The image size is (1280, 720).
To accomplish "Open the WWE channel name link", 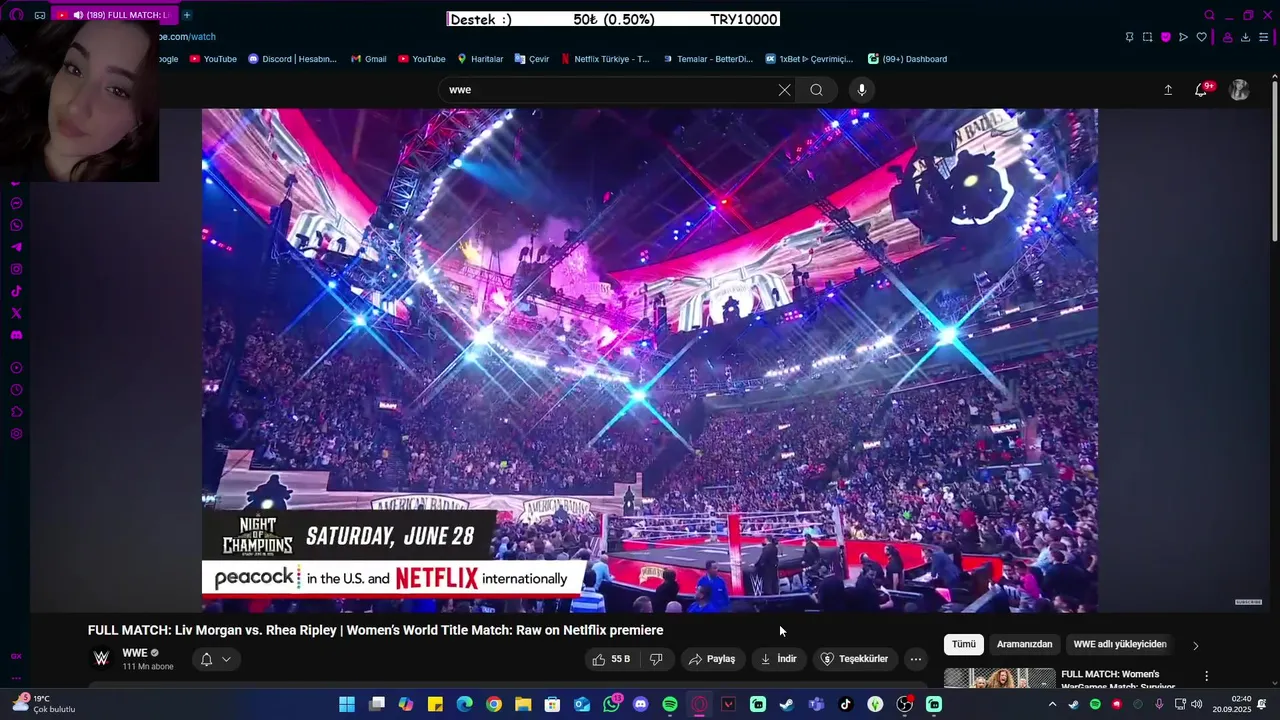I will pyautogui.click(x=135, y=653).
